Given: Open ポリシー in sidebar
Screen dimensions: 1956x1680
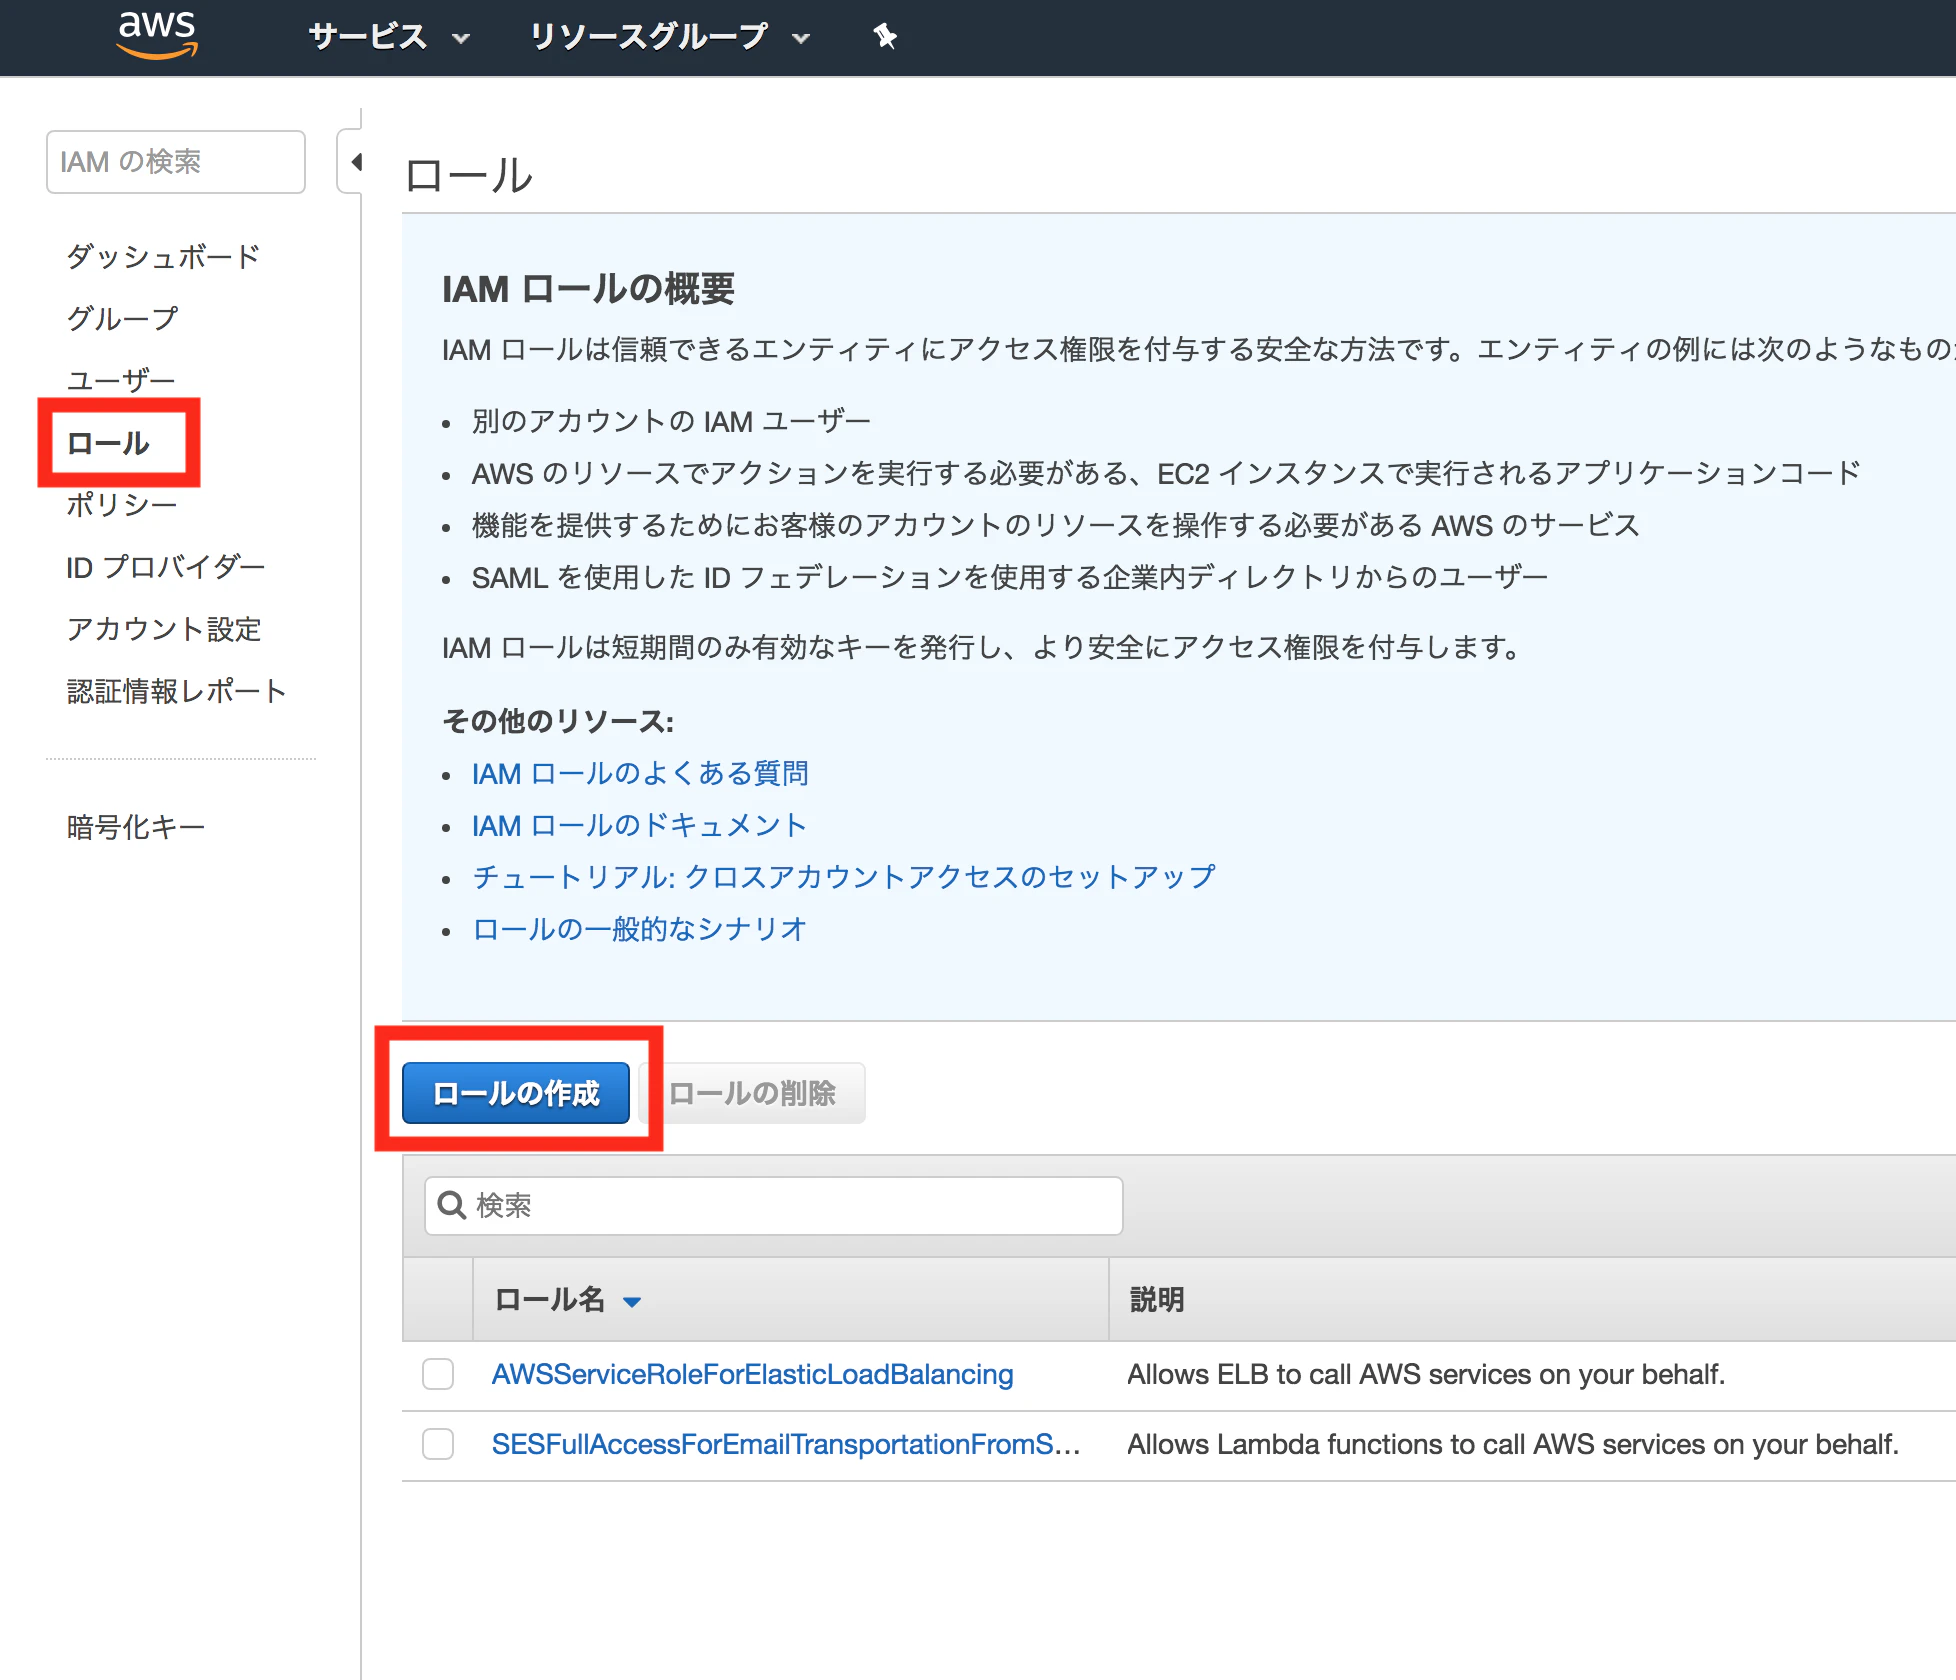Looking at the screenshot, I should (122, 505).
